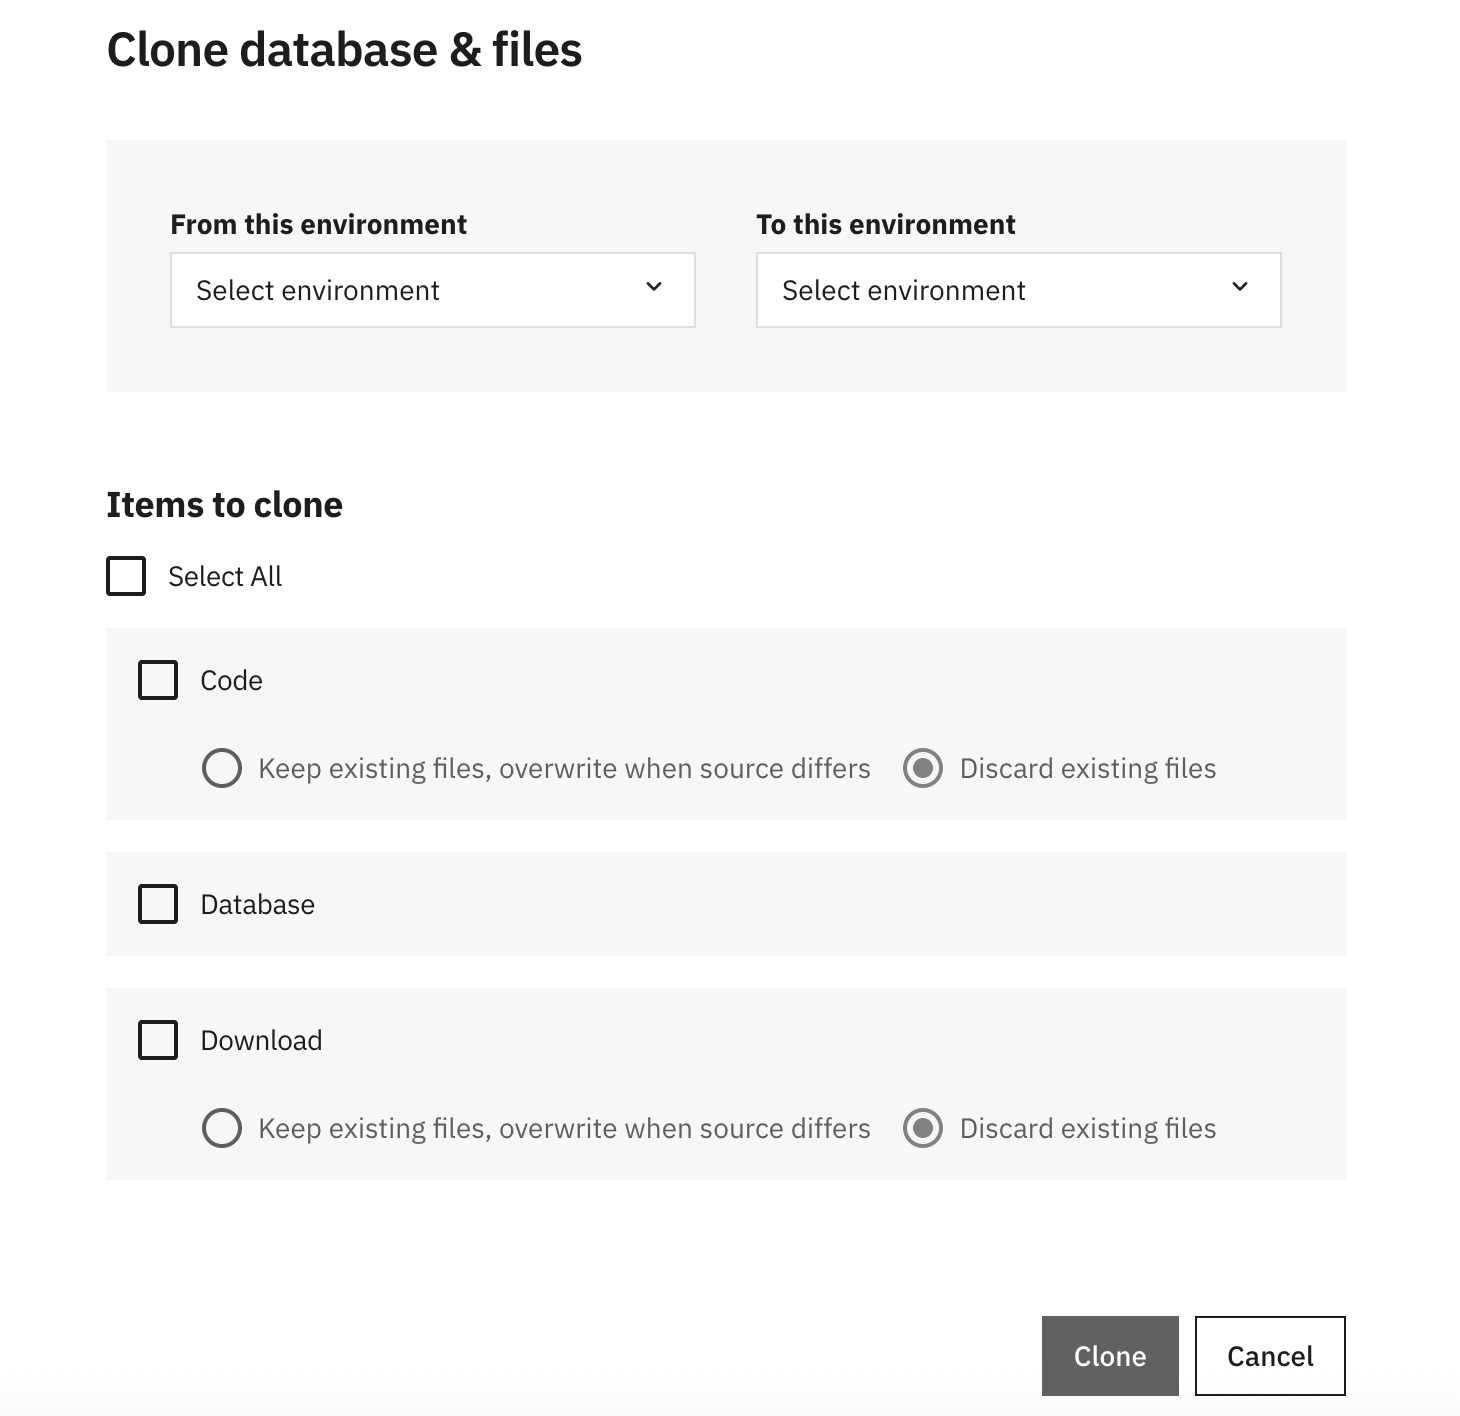This screenshot has height=1416, width=1460.
Task: Tick the Database checkbox
Action: click(158, 904)
